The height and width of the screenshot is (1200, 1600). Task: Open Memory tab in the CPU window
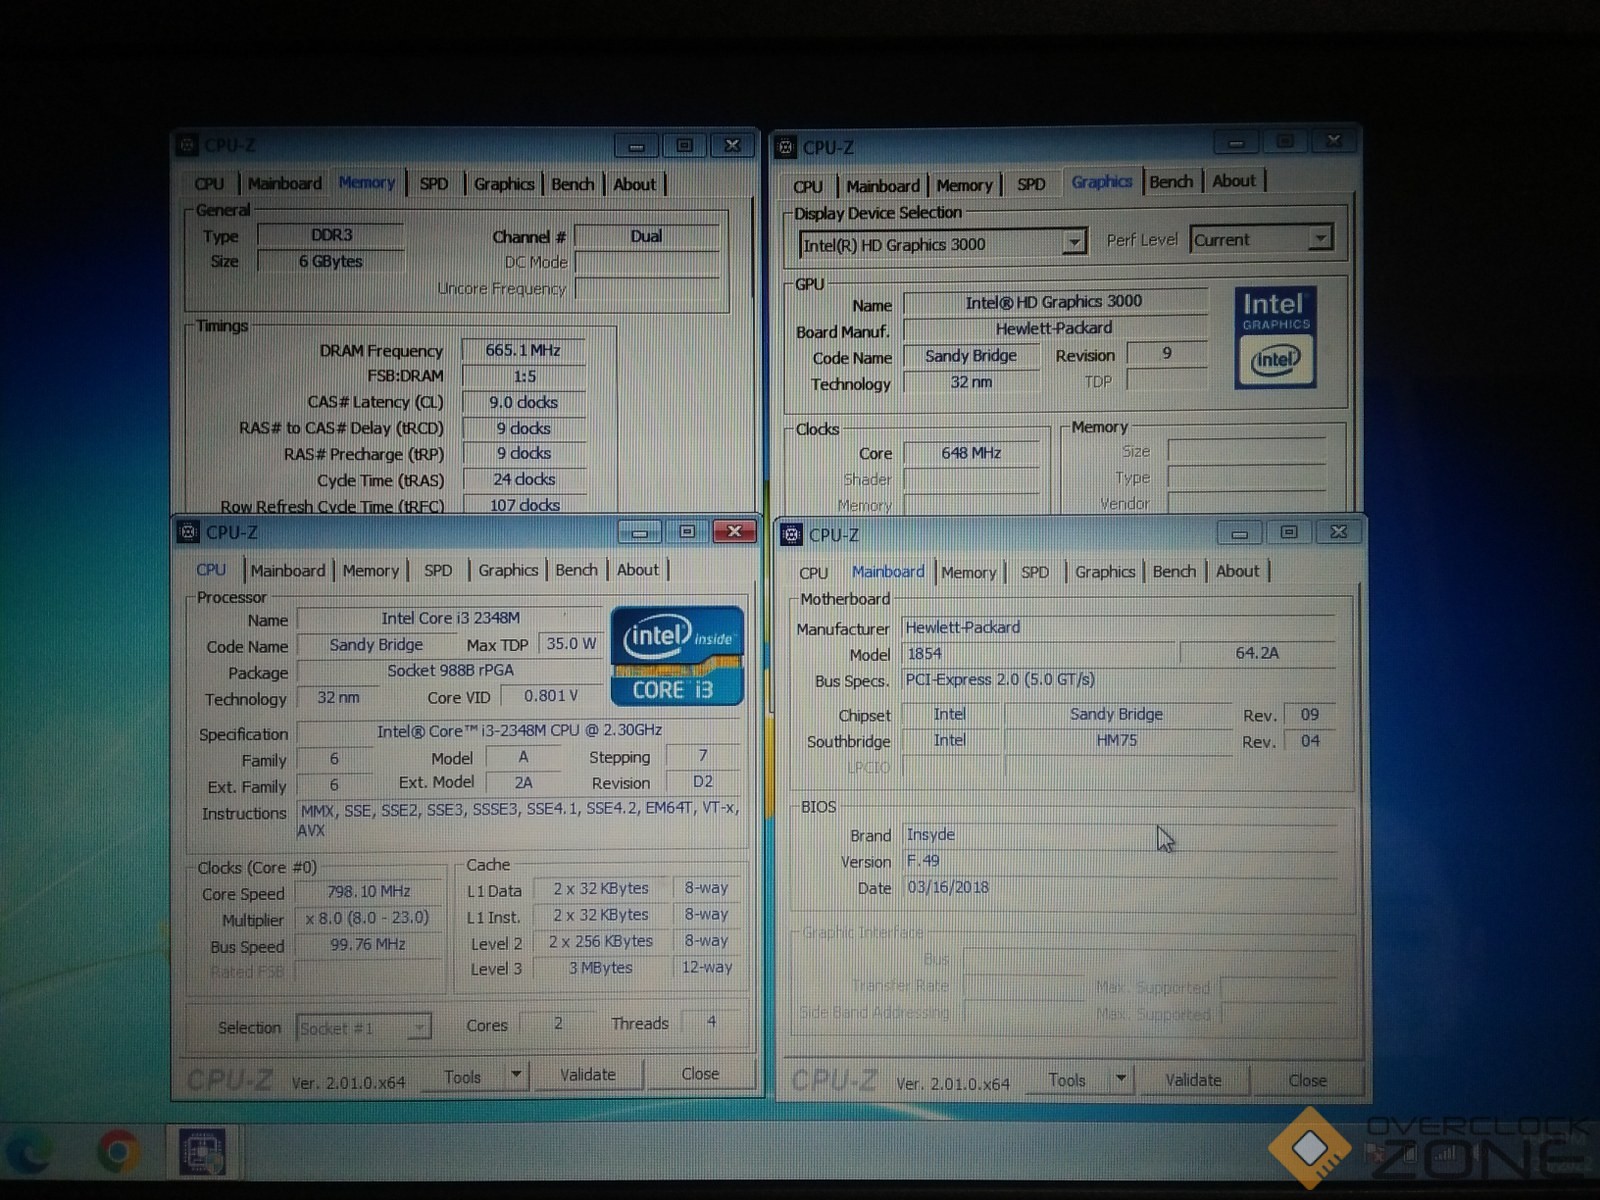(x=371, y=570)
